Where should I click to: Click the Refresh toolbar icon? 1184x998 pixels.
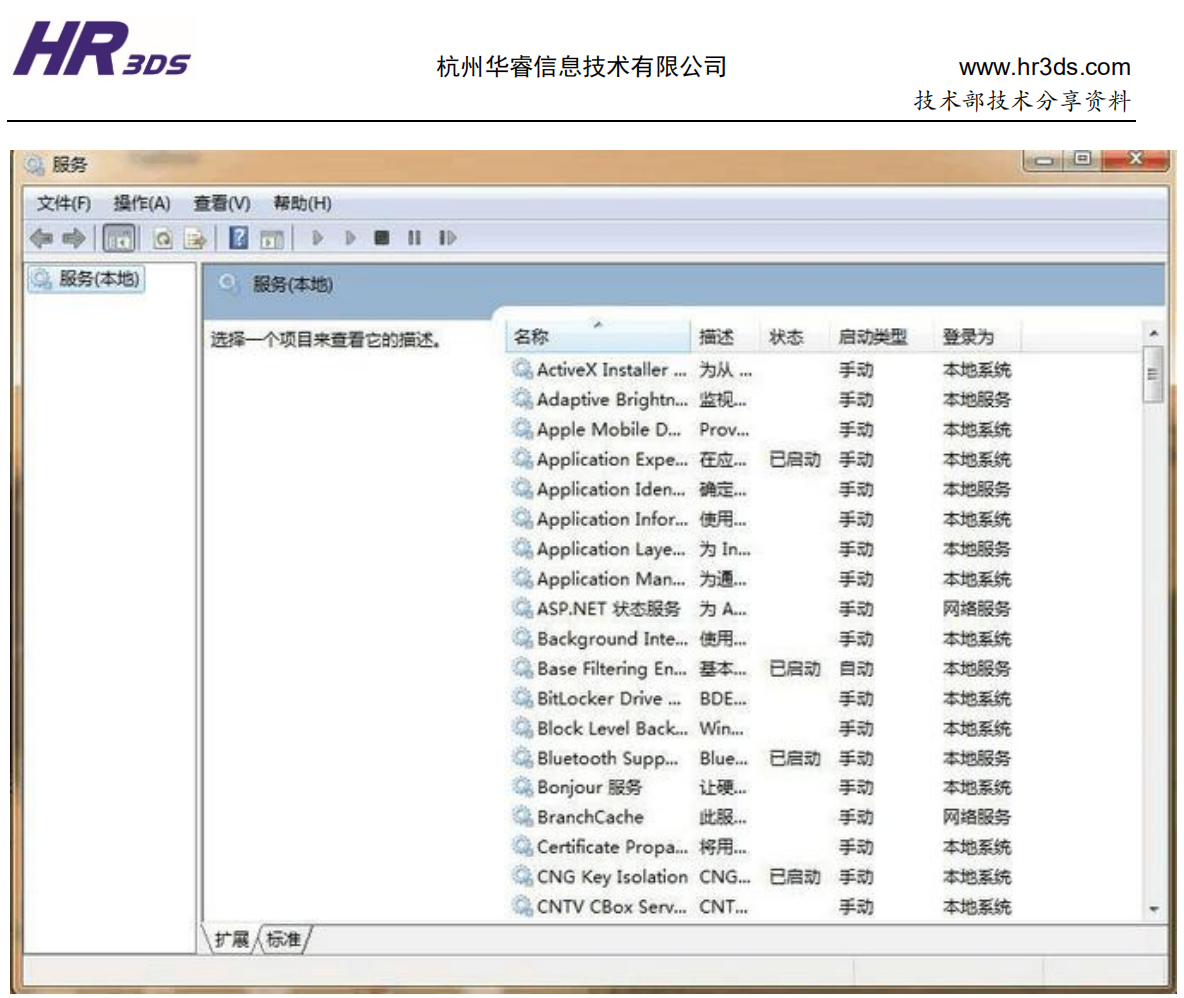tap(162, 239)
